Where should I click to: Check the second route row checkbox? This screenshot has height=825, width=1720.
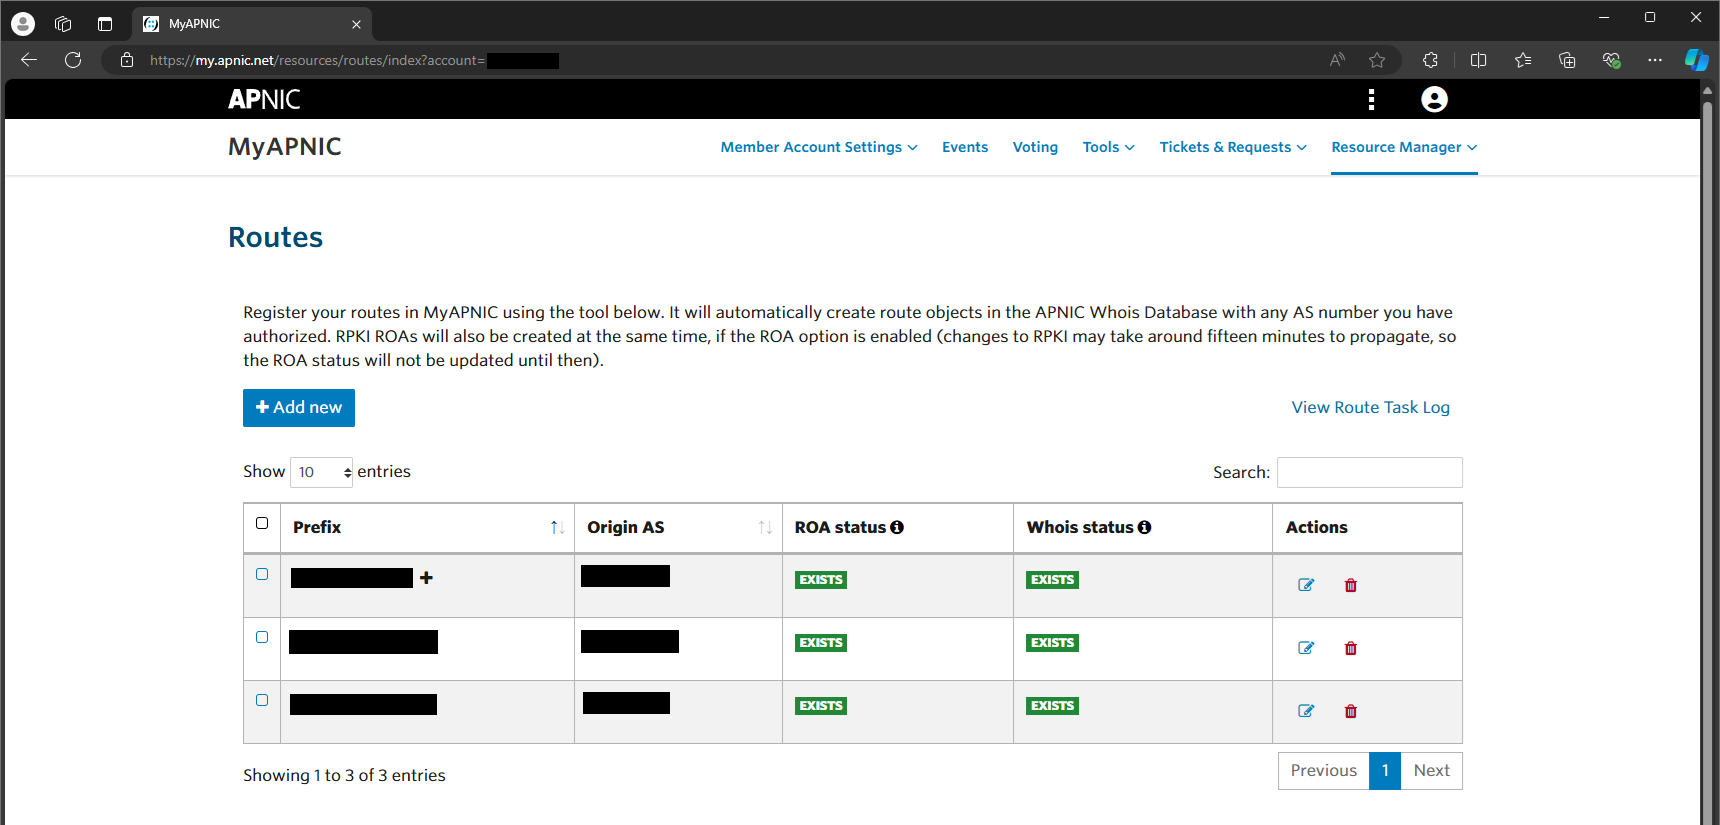click(x=262, y=637)
